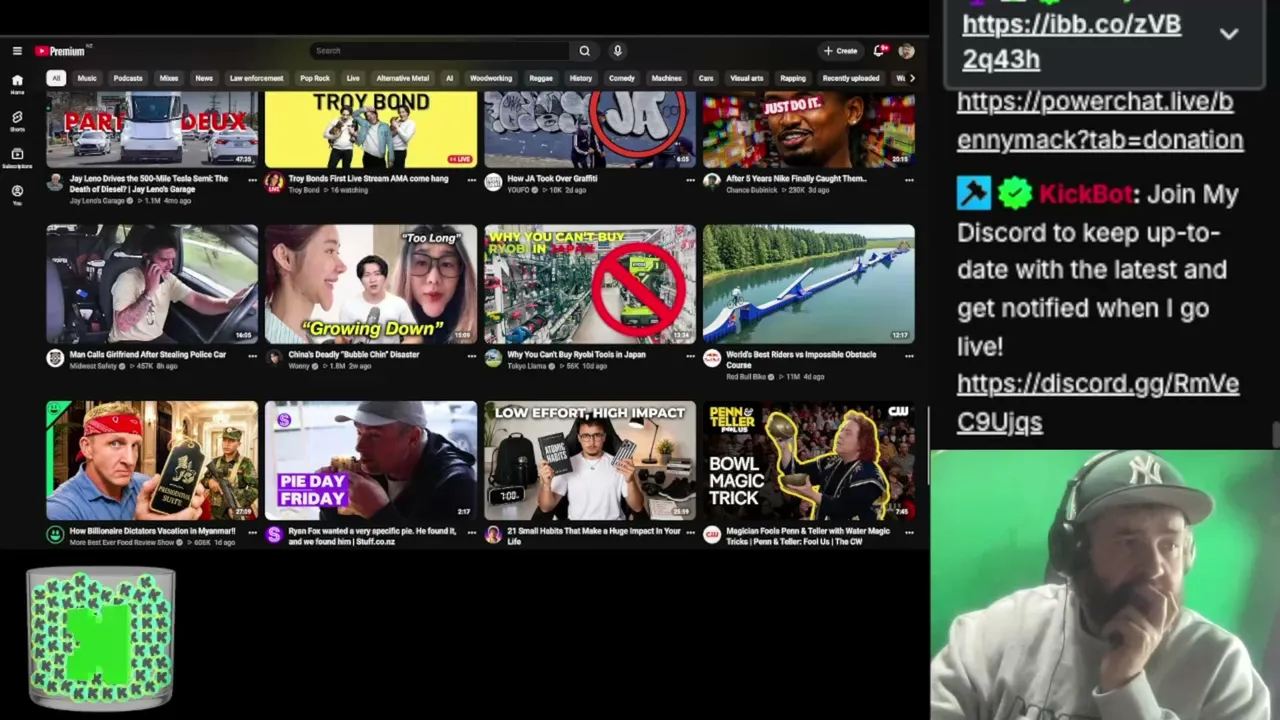Select the Reggae filter chip
The height and width of the screenshot is (720, 1280).
(541, 78)
